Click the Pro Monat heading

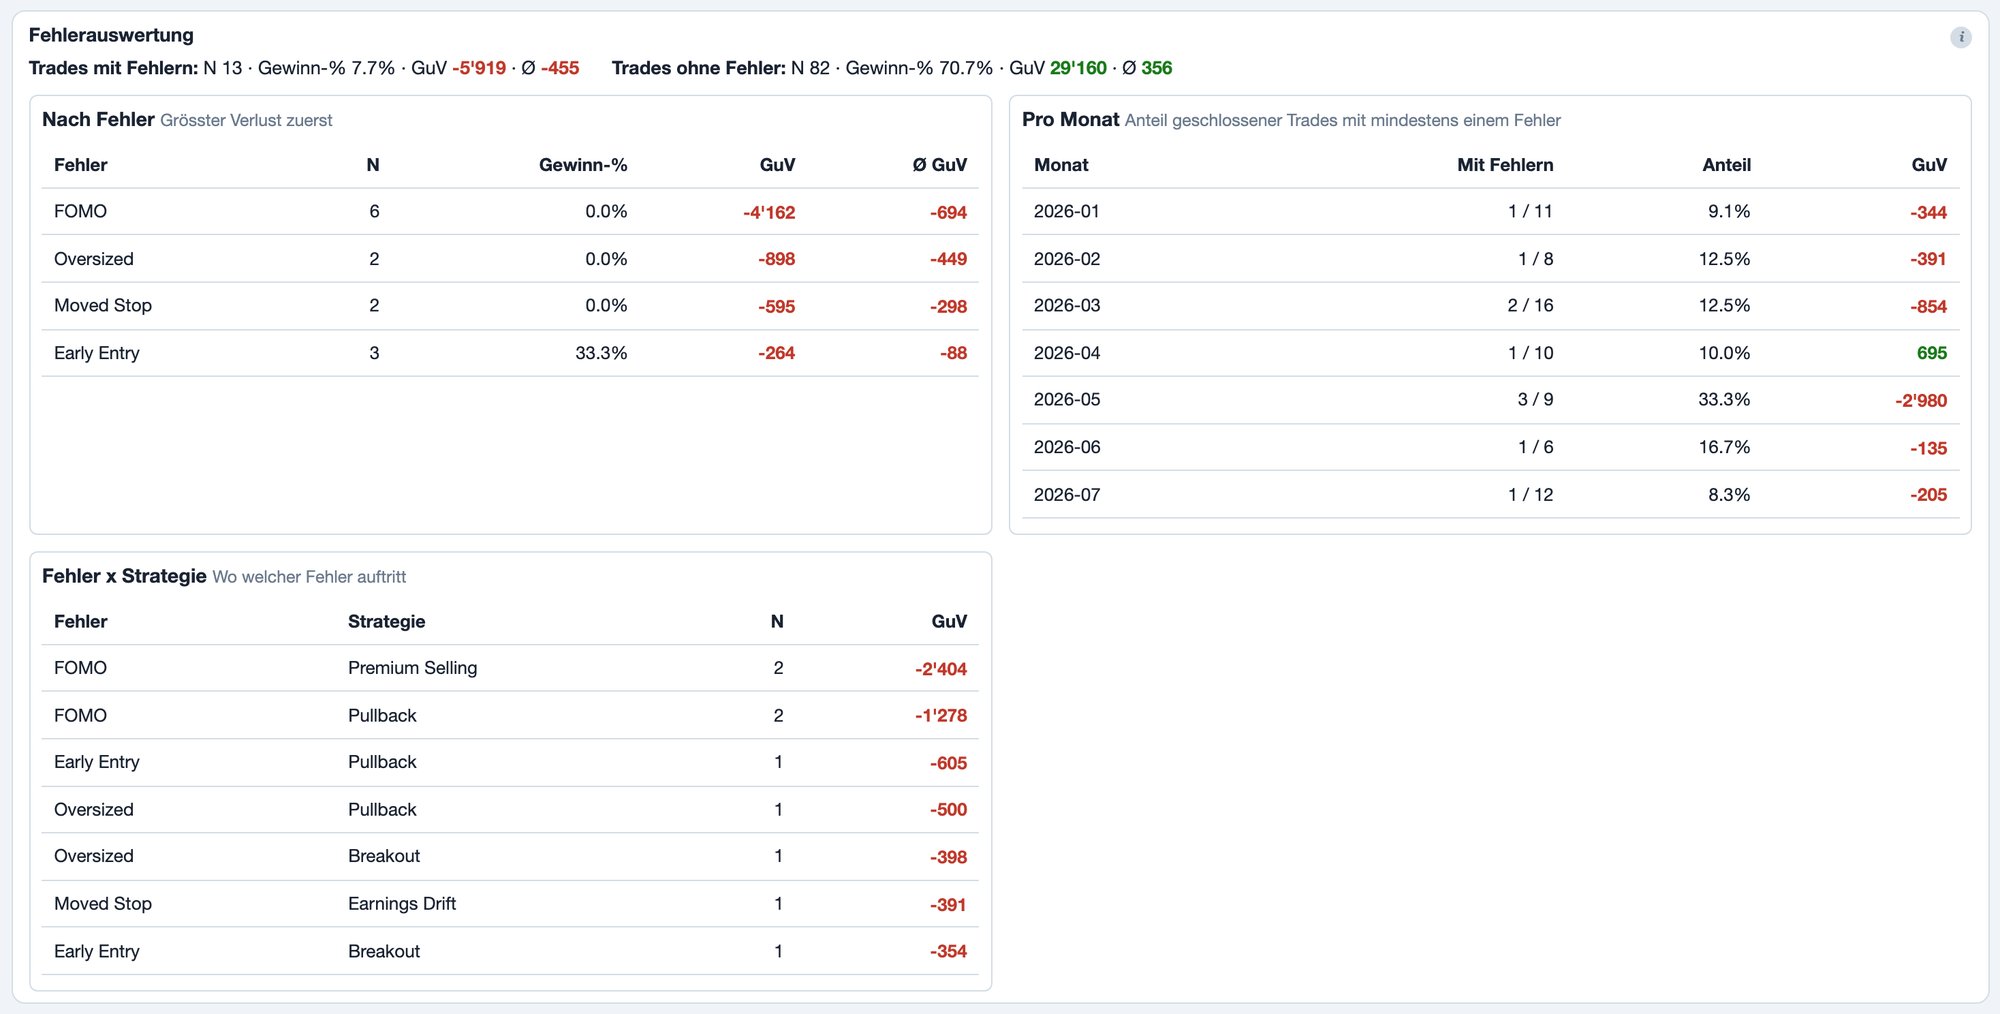point(1070,119)
